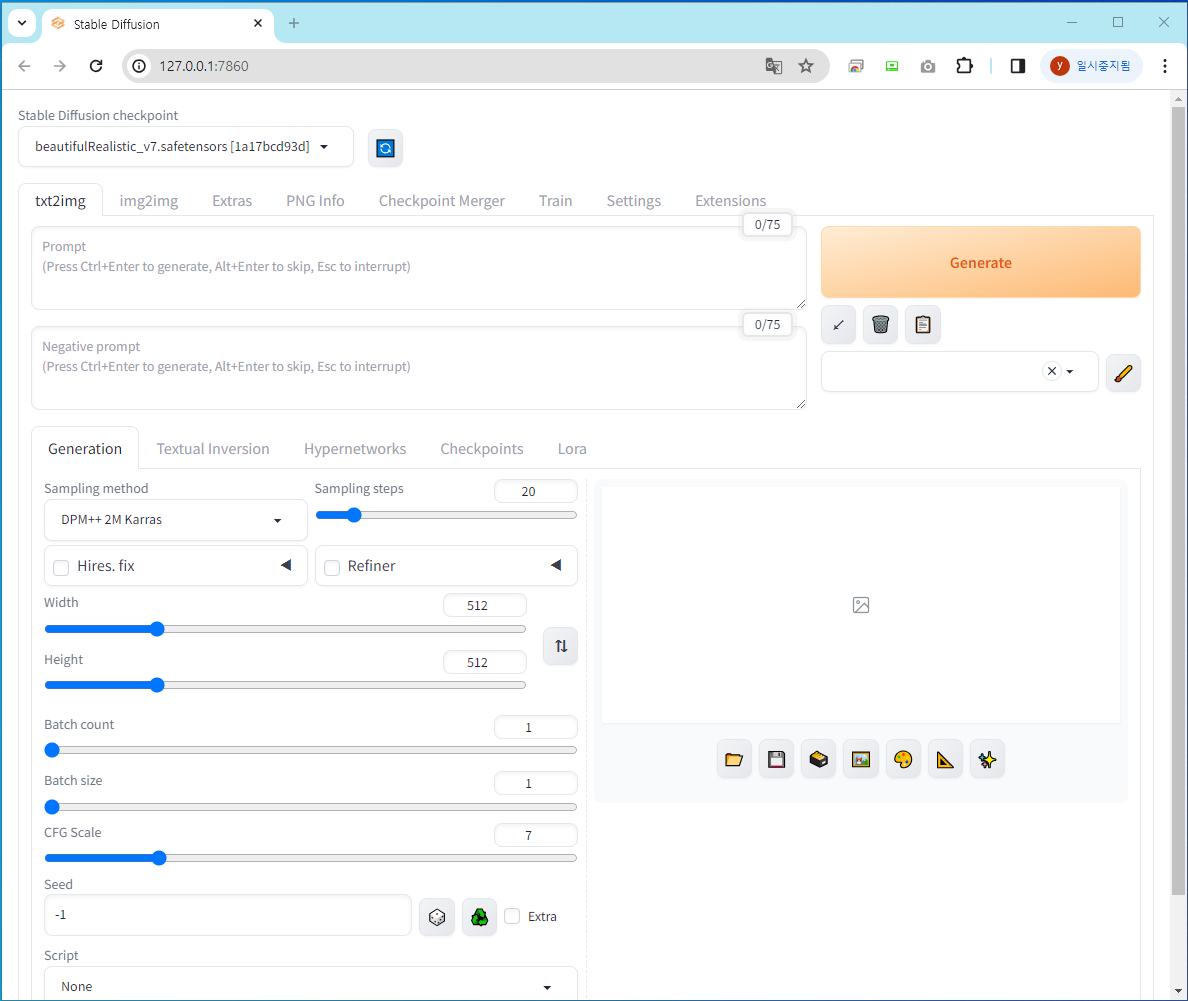Open the PNG Info tab
Image resolution: width=1188 pixels, height=1001 pixels.
point(315,201)
